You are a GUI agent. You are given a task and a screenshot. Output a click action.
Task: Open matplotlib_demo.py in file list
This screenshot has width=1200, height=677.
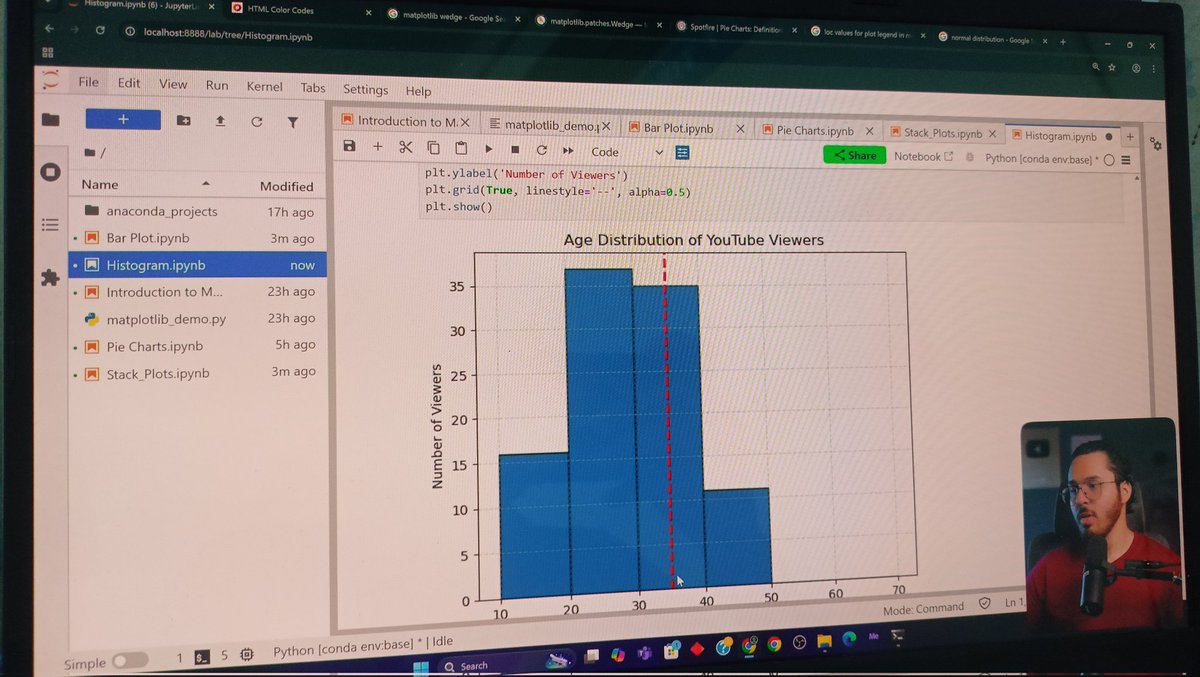click(198, 319)
